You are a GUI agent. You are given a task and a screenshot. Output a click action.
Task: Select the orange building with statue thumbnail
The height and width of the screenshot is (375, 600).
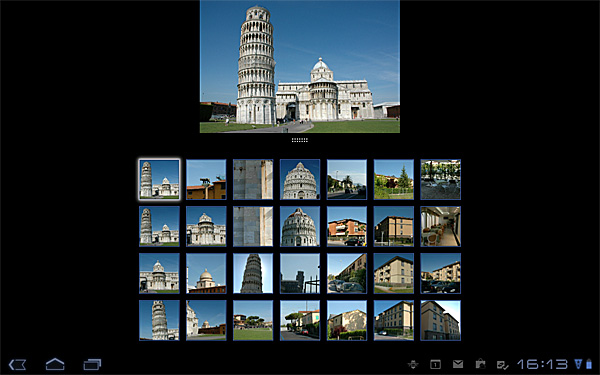(206, 179)
